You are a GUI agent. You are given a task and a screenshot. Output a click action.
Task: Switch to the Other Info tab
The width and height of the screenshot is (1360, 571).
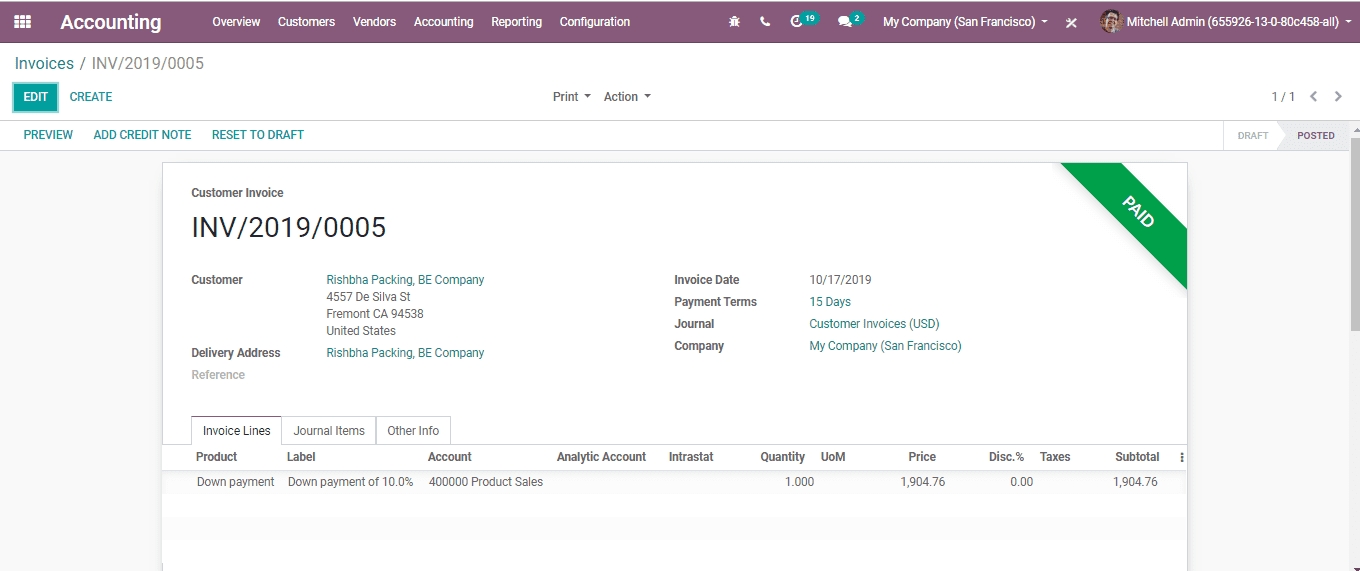[413, 431]
